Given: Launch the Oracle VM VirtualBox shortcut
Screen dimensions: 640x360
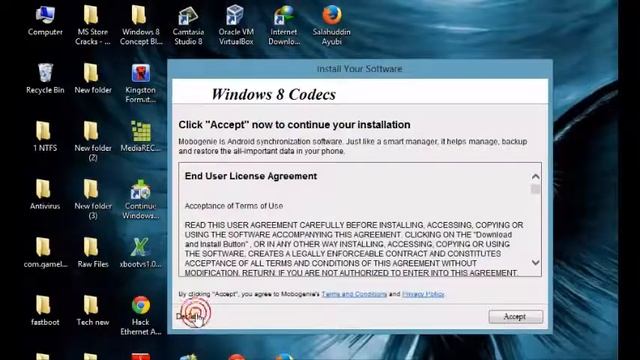Looking at the screenshot, I should [236, 25].
